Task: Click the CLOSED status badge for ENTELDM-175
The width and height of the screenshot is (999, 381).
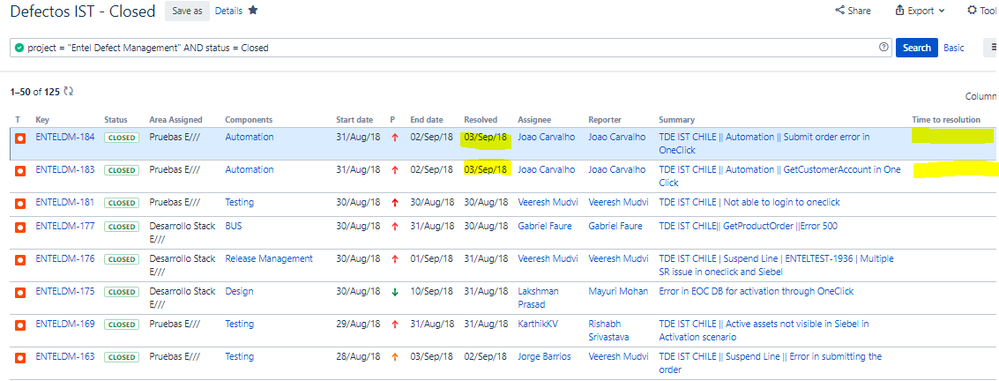Action: point(121,292)
